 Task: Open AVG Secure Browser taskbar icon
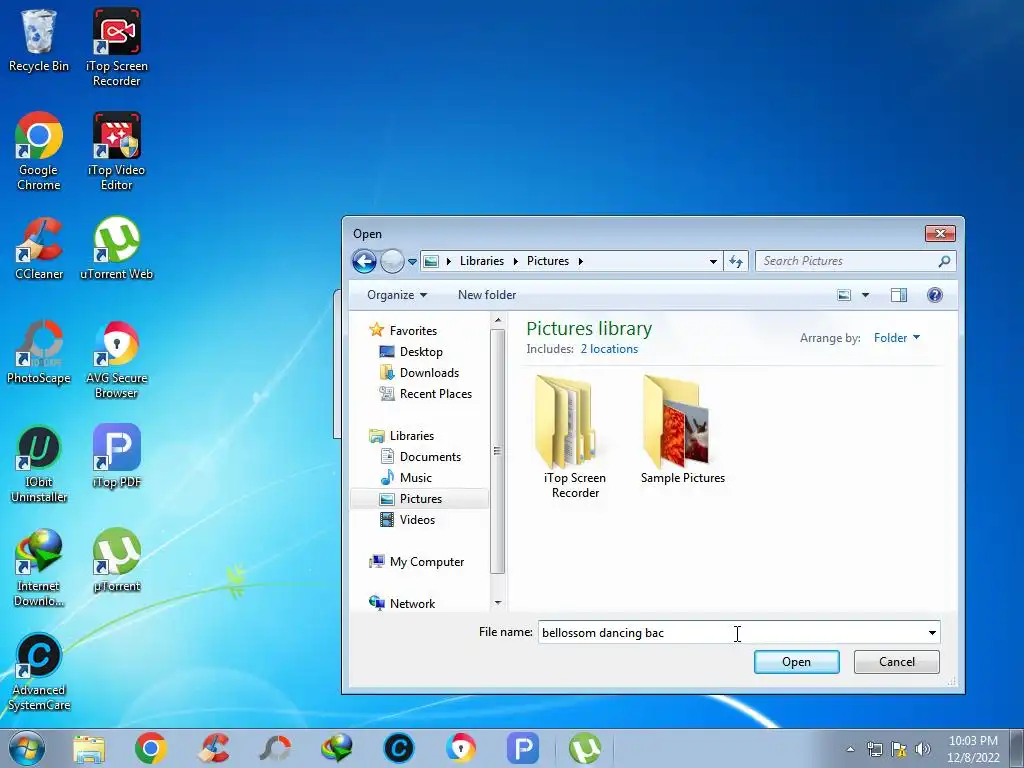click(x=461, y=749)
